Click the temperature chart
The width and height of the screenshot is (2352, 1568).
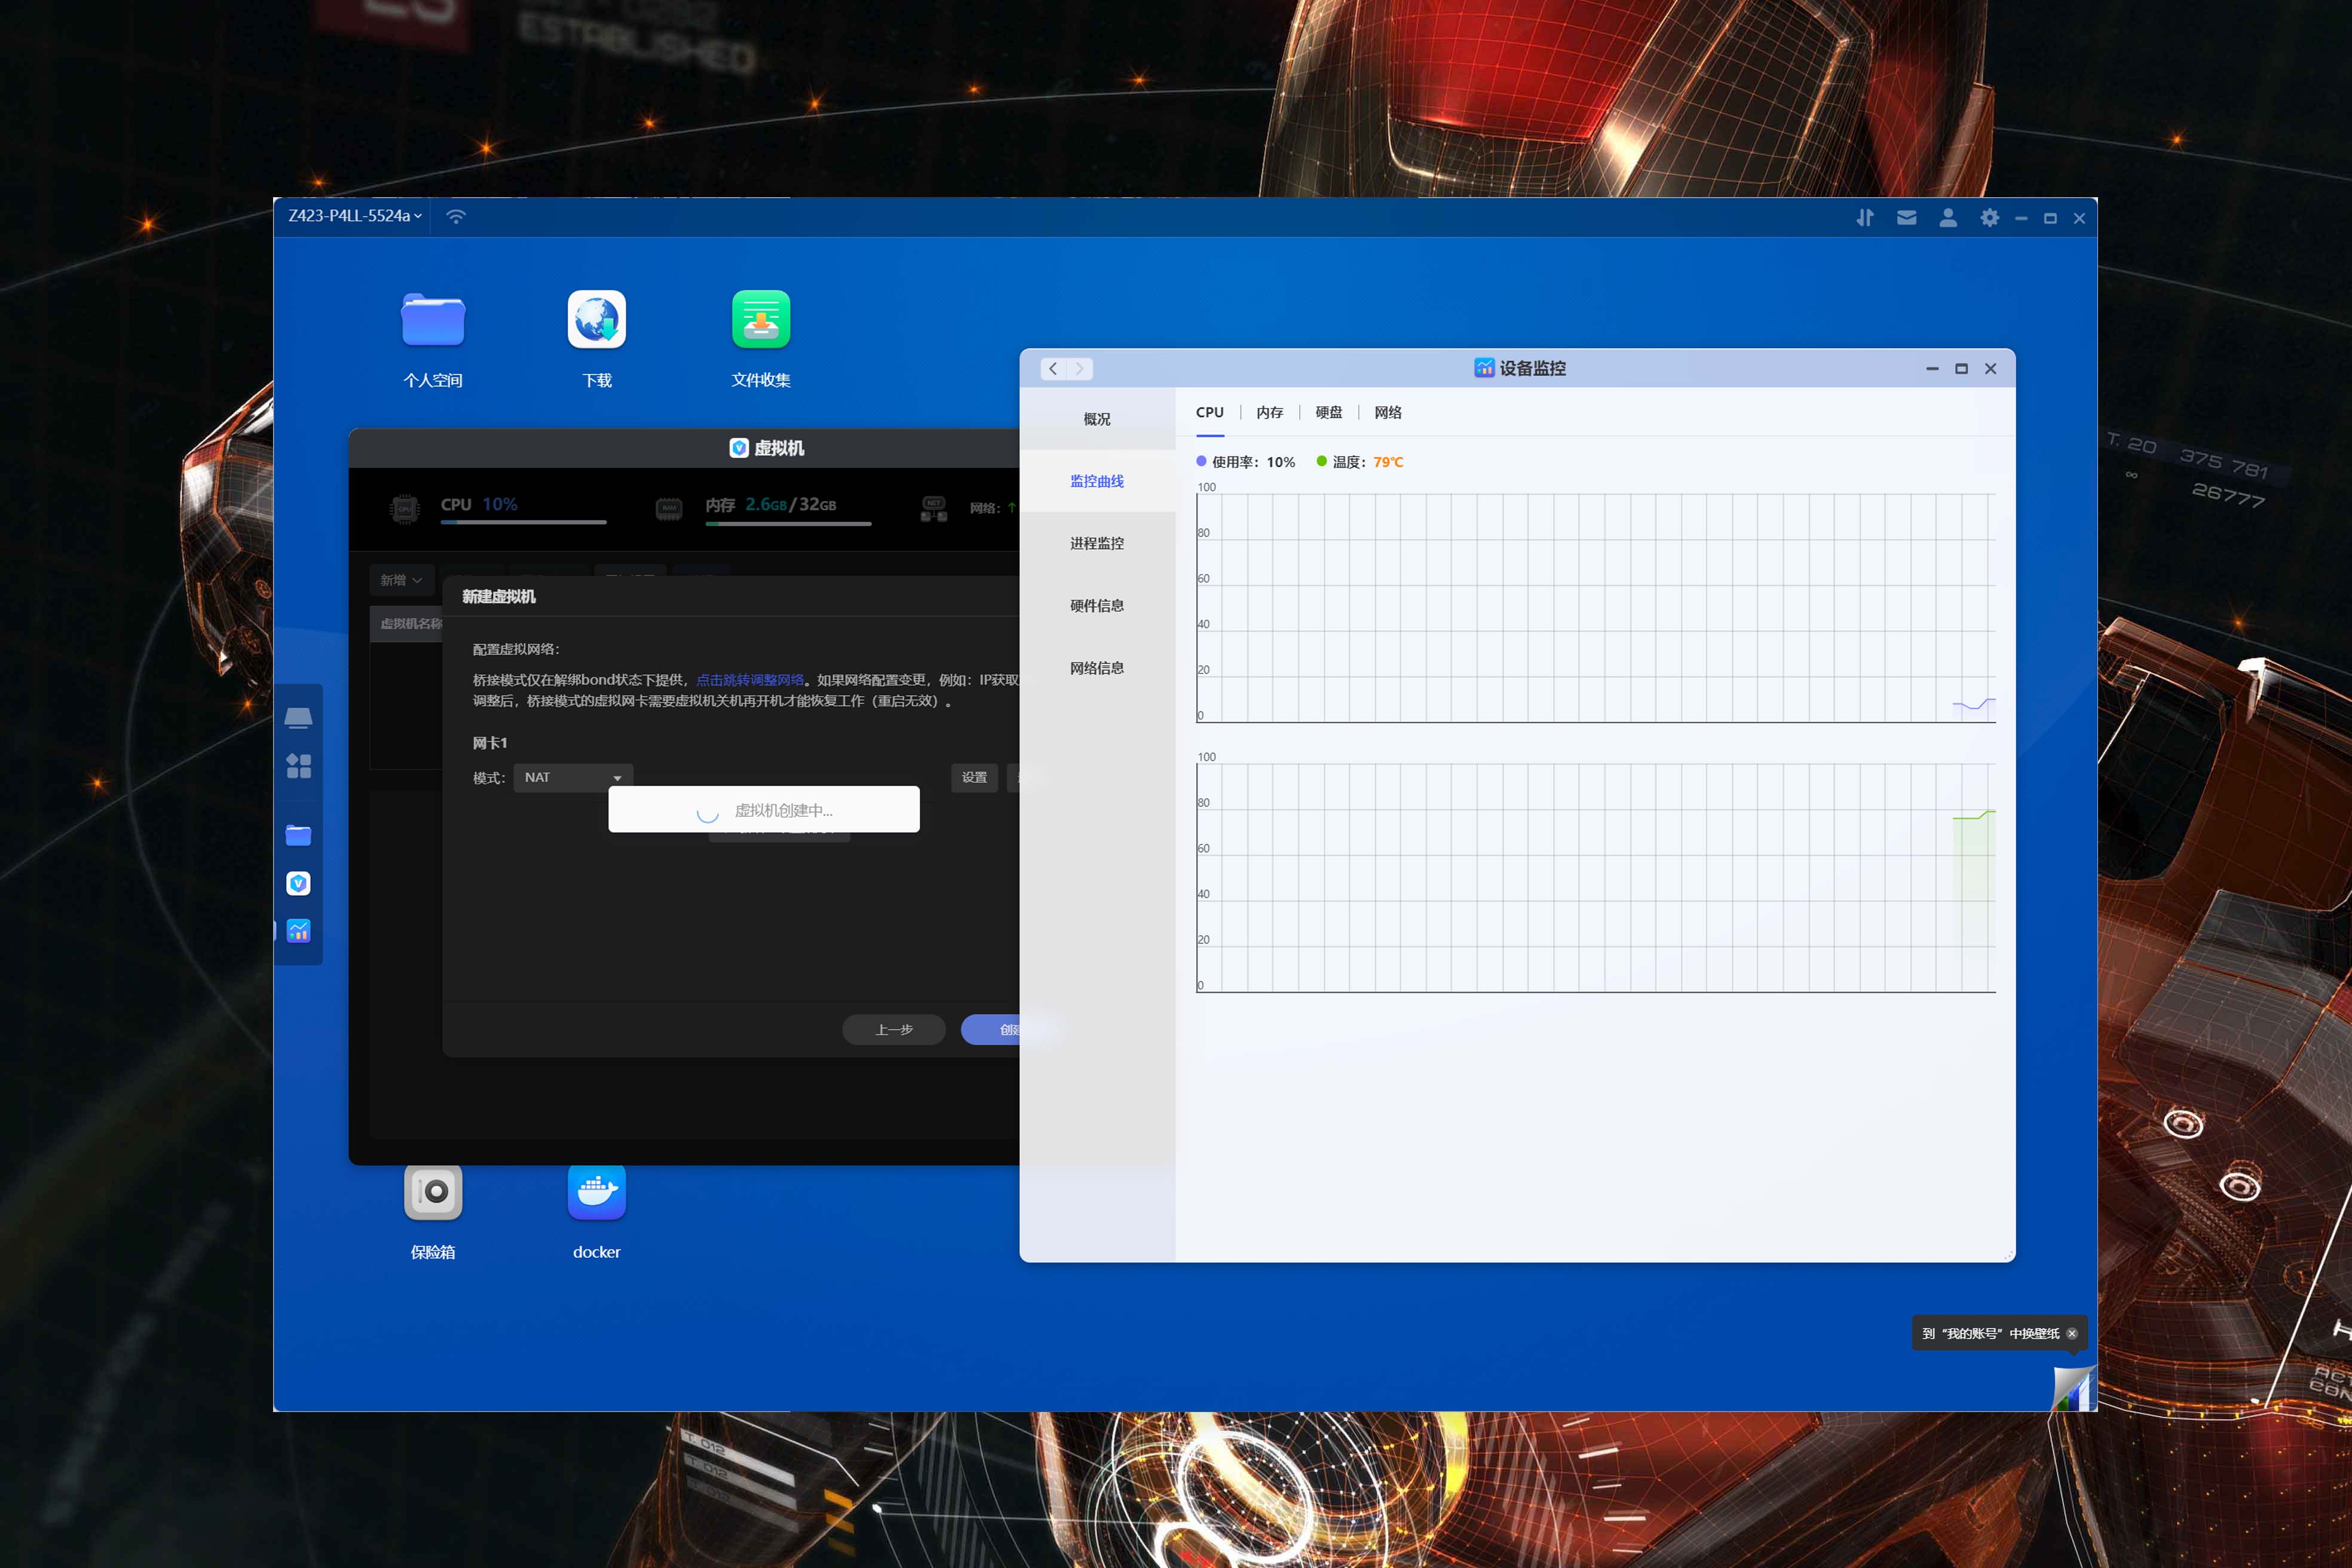pos(1596,877)
